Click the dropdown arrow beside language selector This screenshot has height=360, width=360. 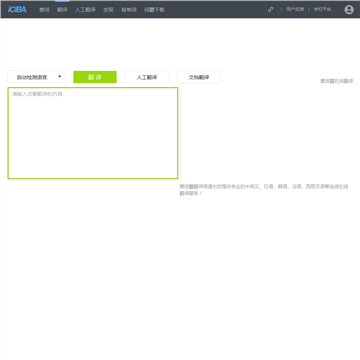60,77
